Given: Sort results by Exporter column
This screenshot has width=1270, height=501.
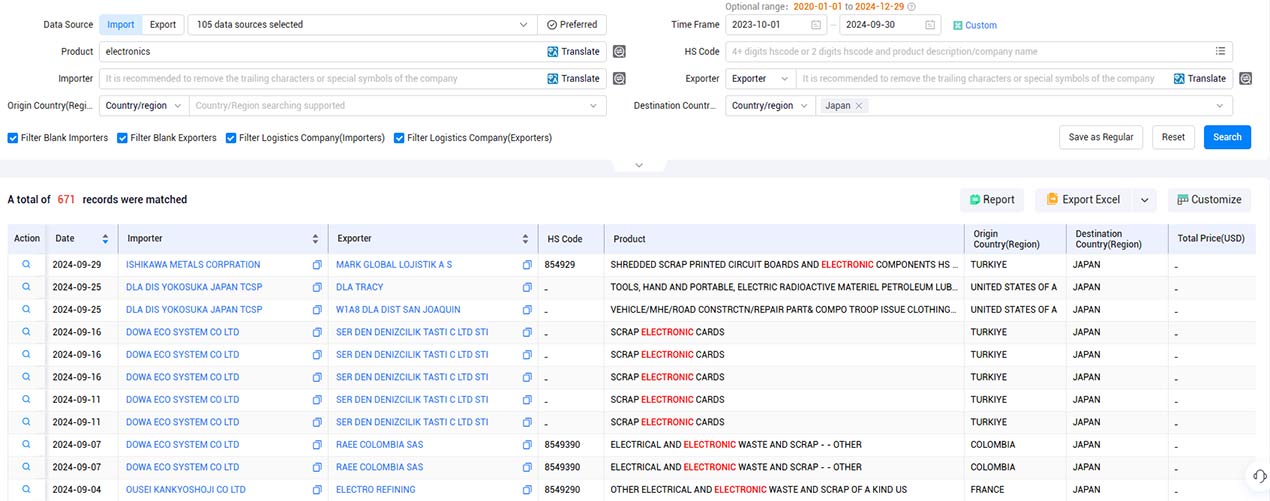Looking at the screenshot, I should point(526,239).
